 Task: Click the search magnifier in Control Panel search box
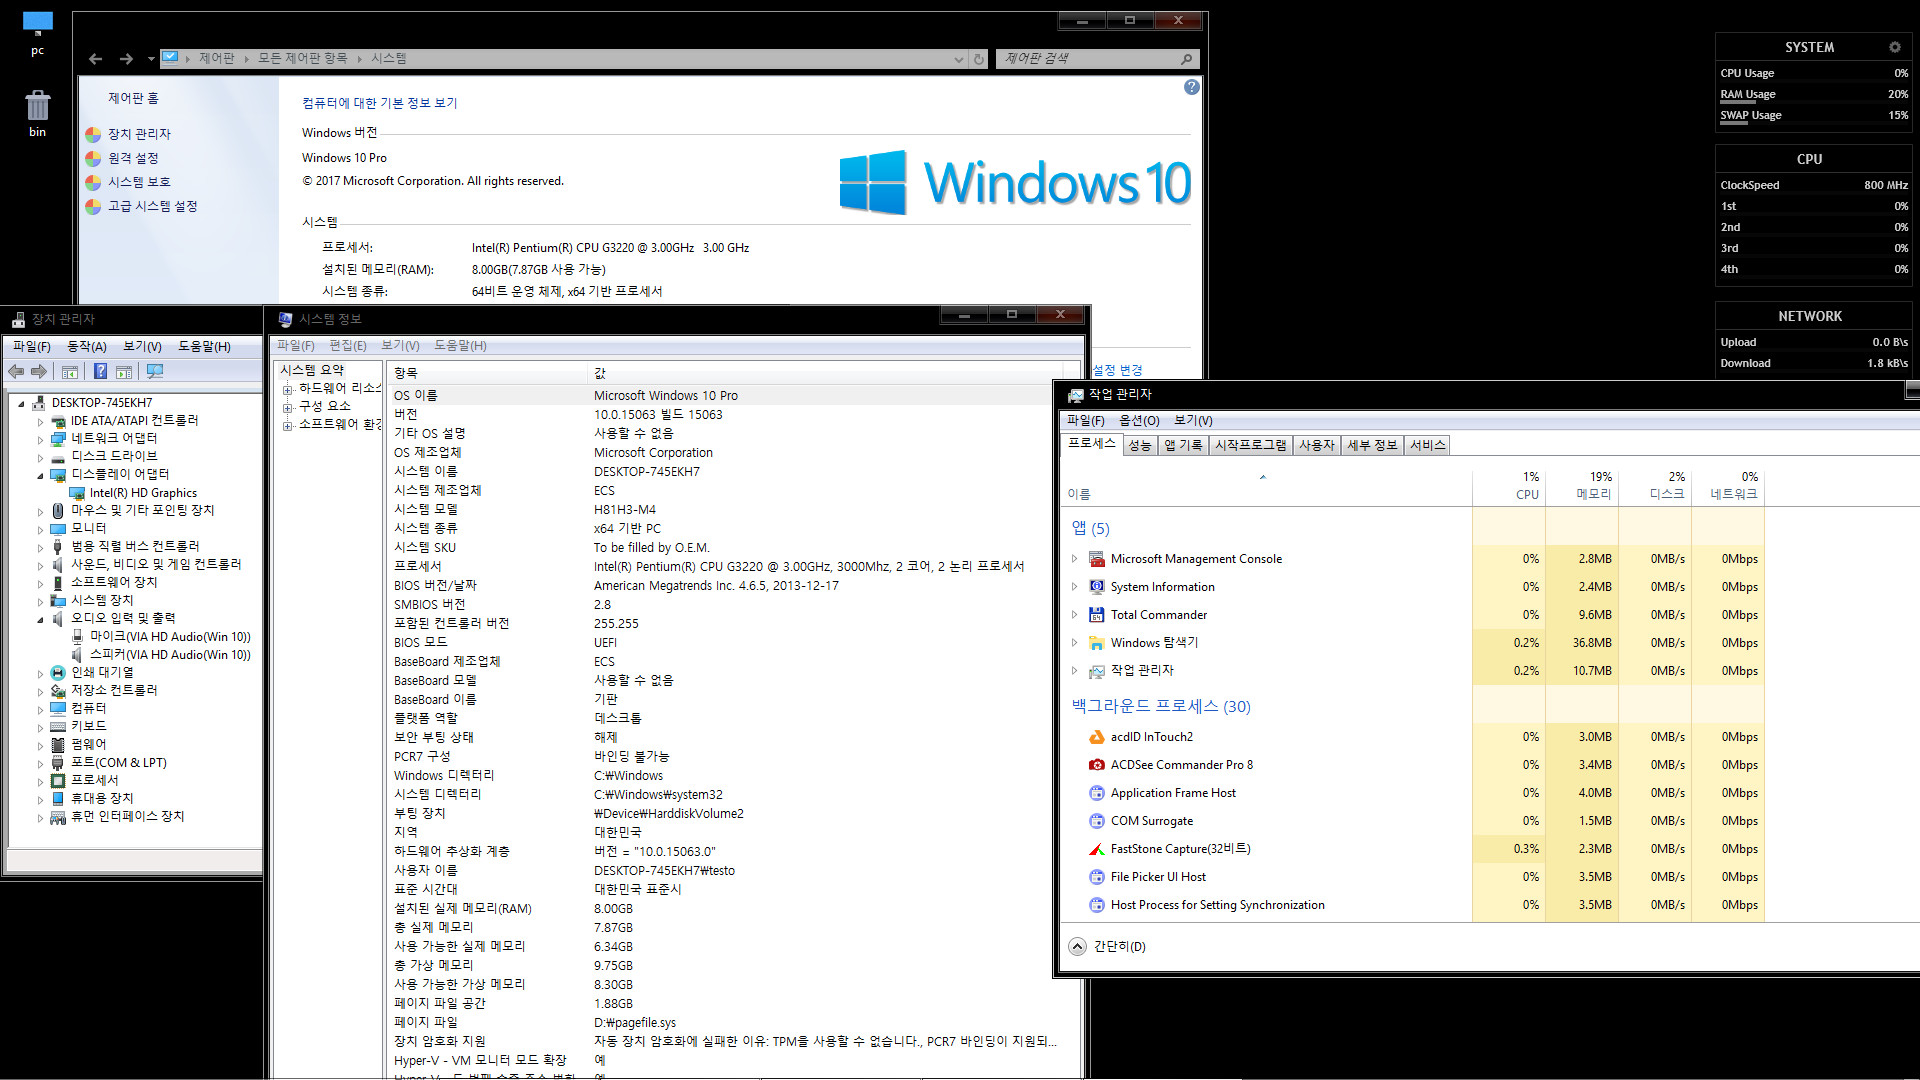tap(1186, 59)
